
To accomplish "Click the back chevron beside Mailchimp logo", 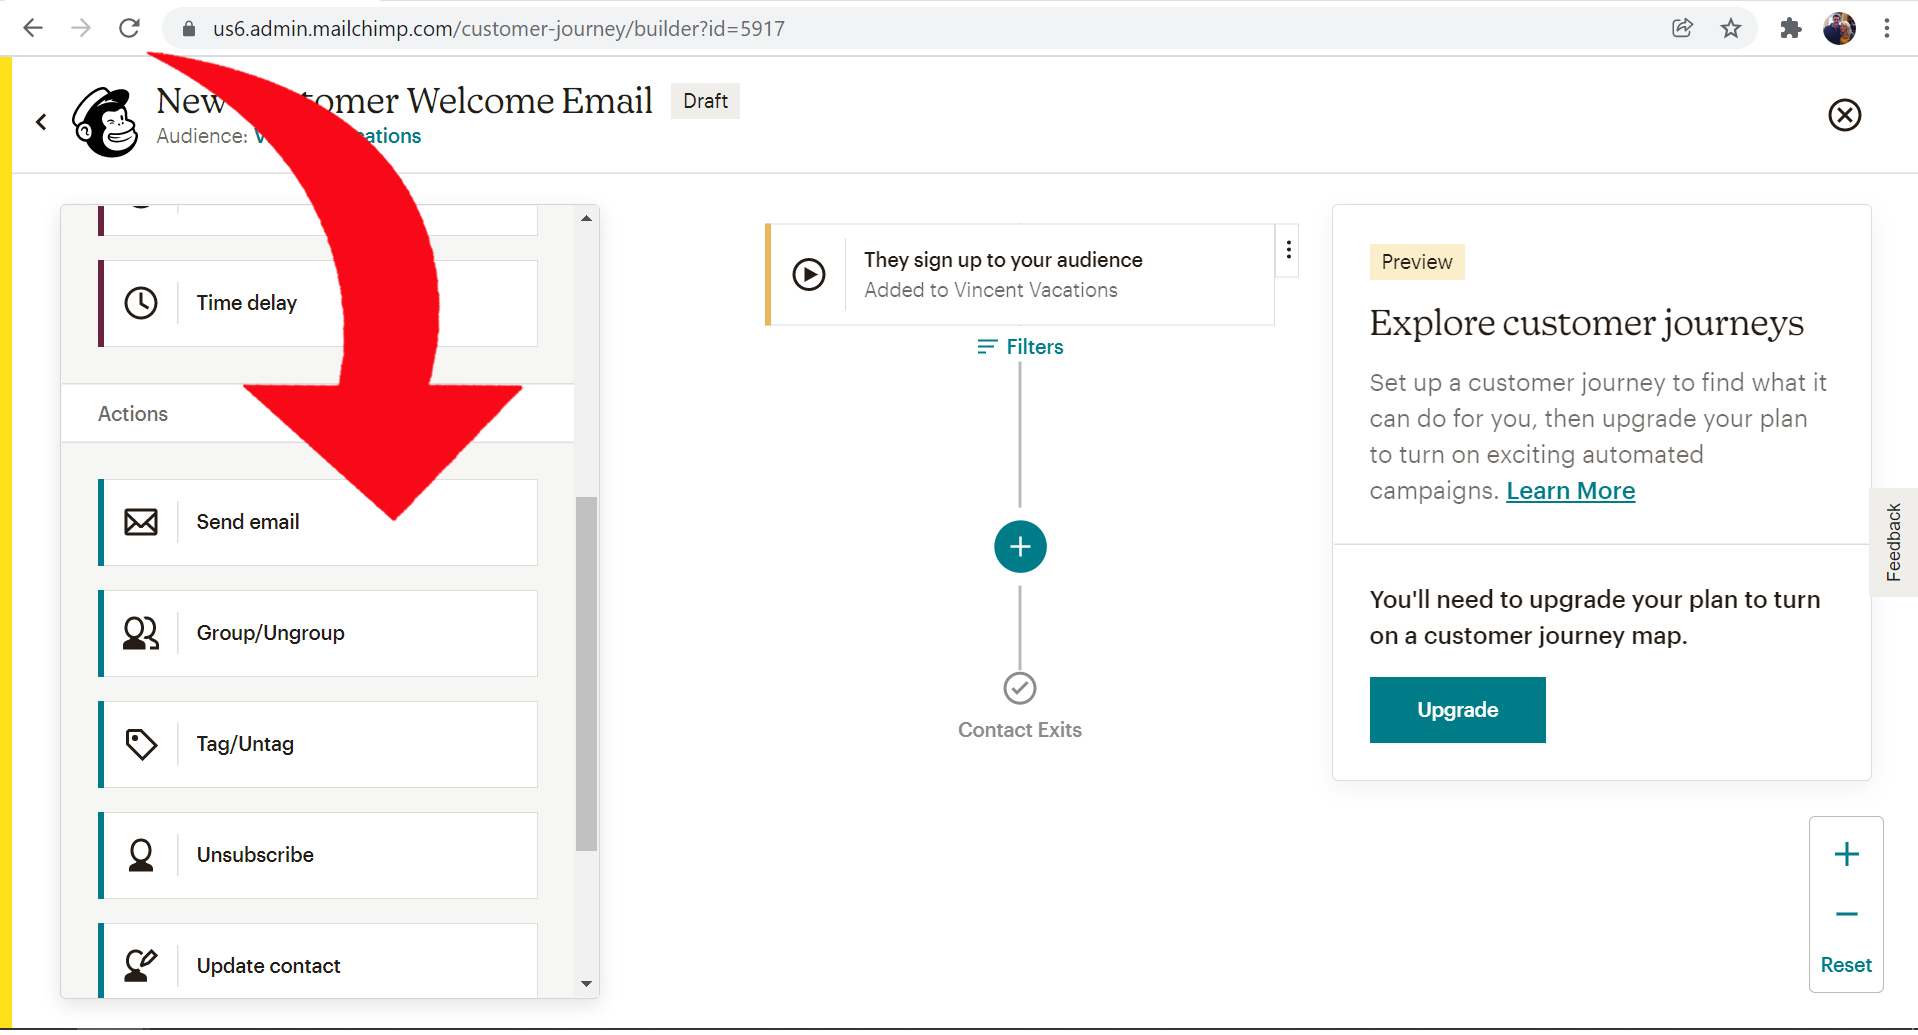I will point(41,122).
